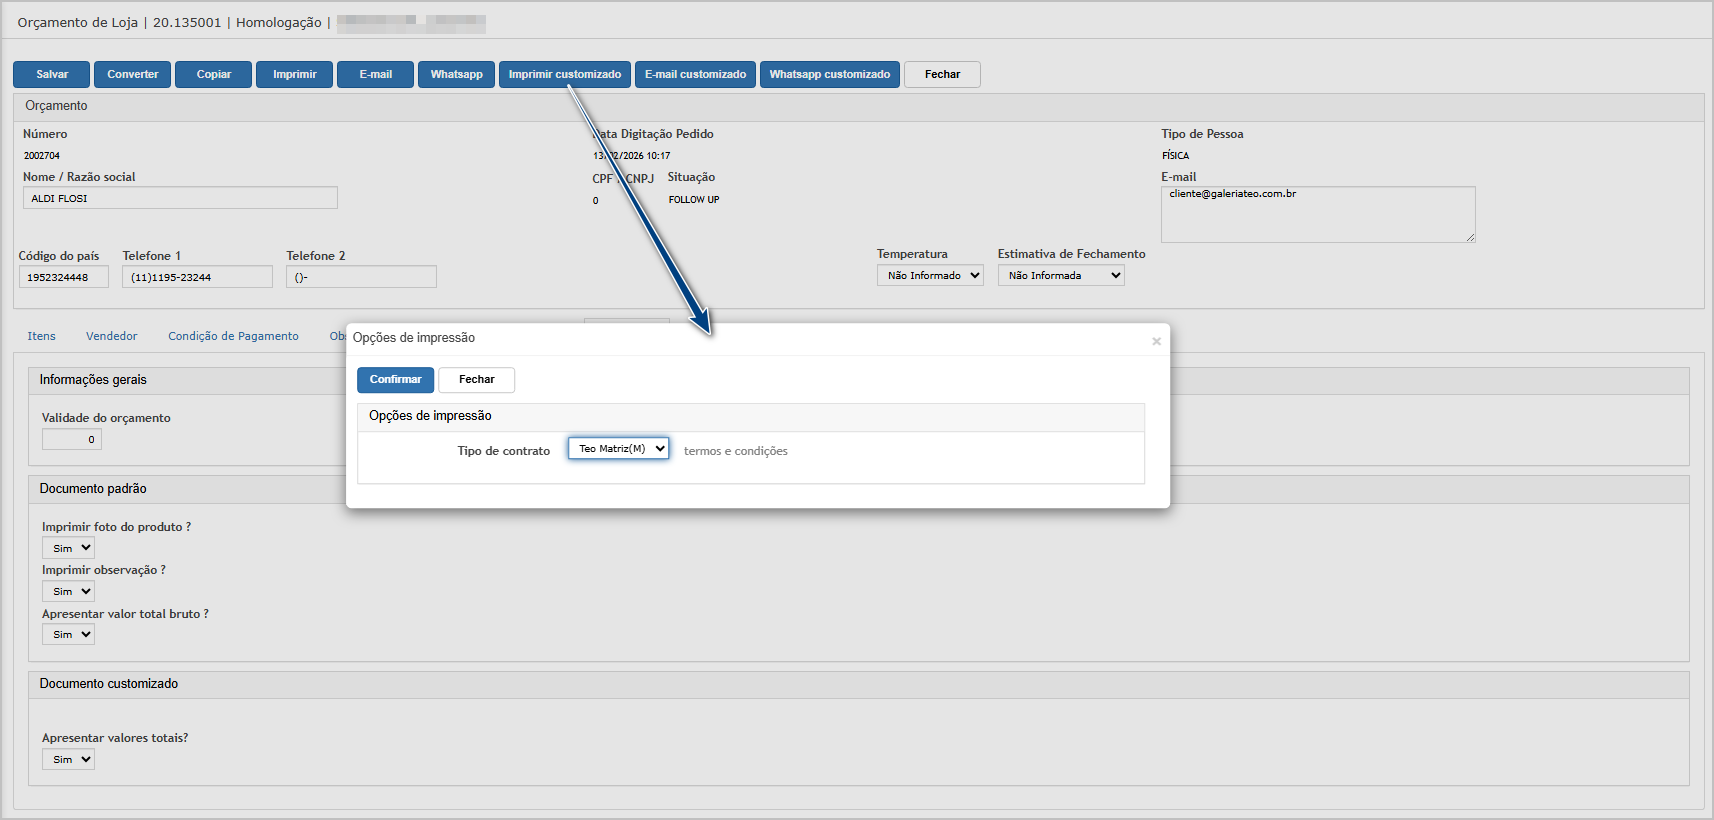Click the Salvar button
The height and width of the screenshot is (820, 1714).
point(52,75)
